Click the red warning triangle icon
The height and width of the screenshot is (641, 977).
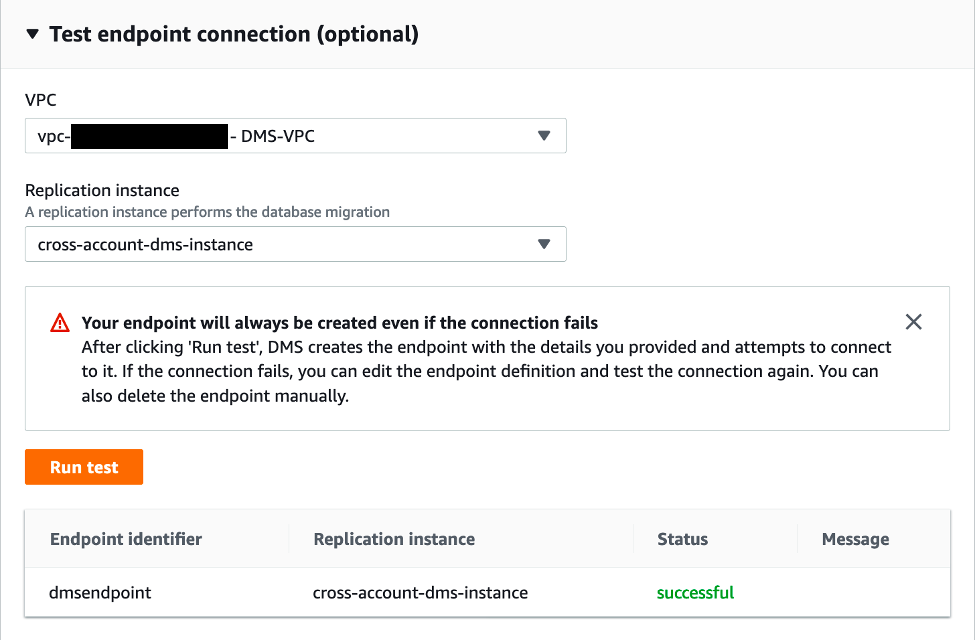[x=60, y=323]
